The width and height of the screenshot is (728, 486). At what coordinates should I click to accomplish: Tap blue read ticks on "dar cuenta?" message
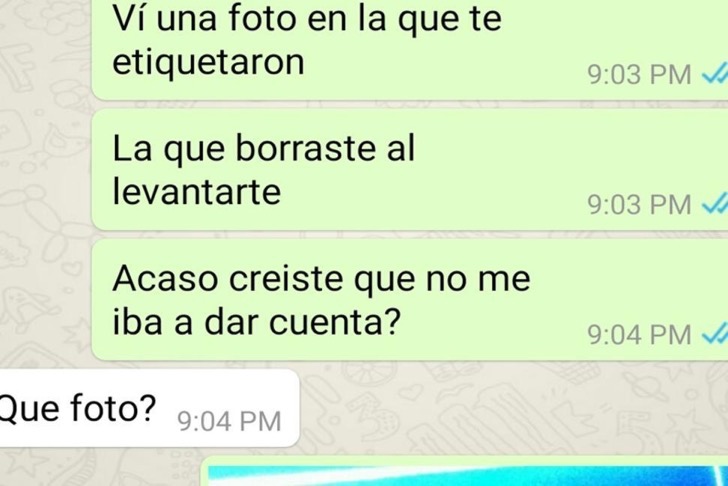[x=714, y=334]
